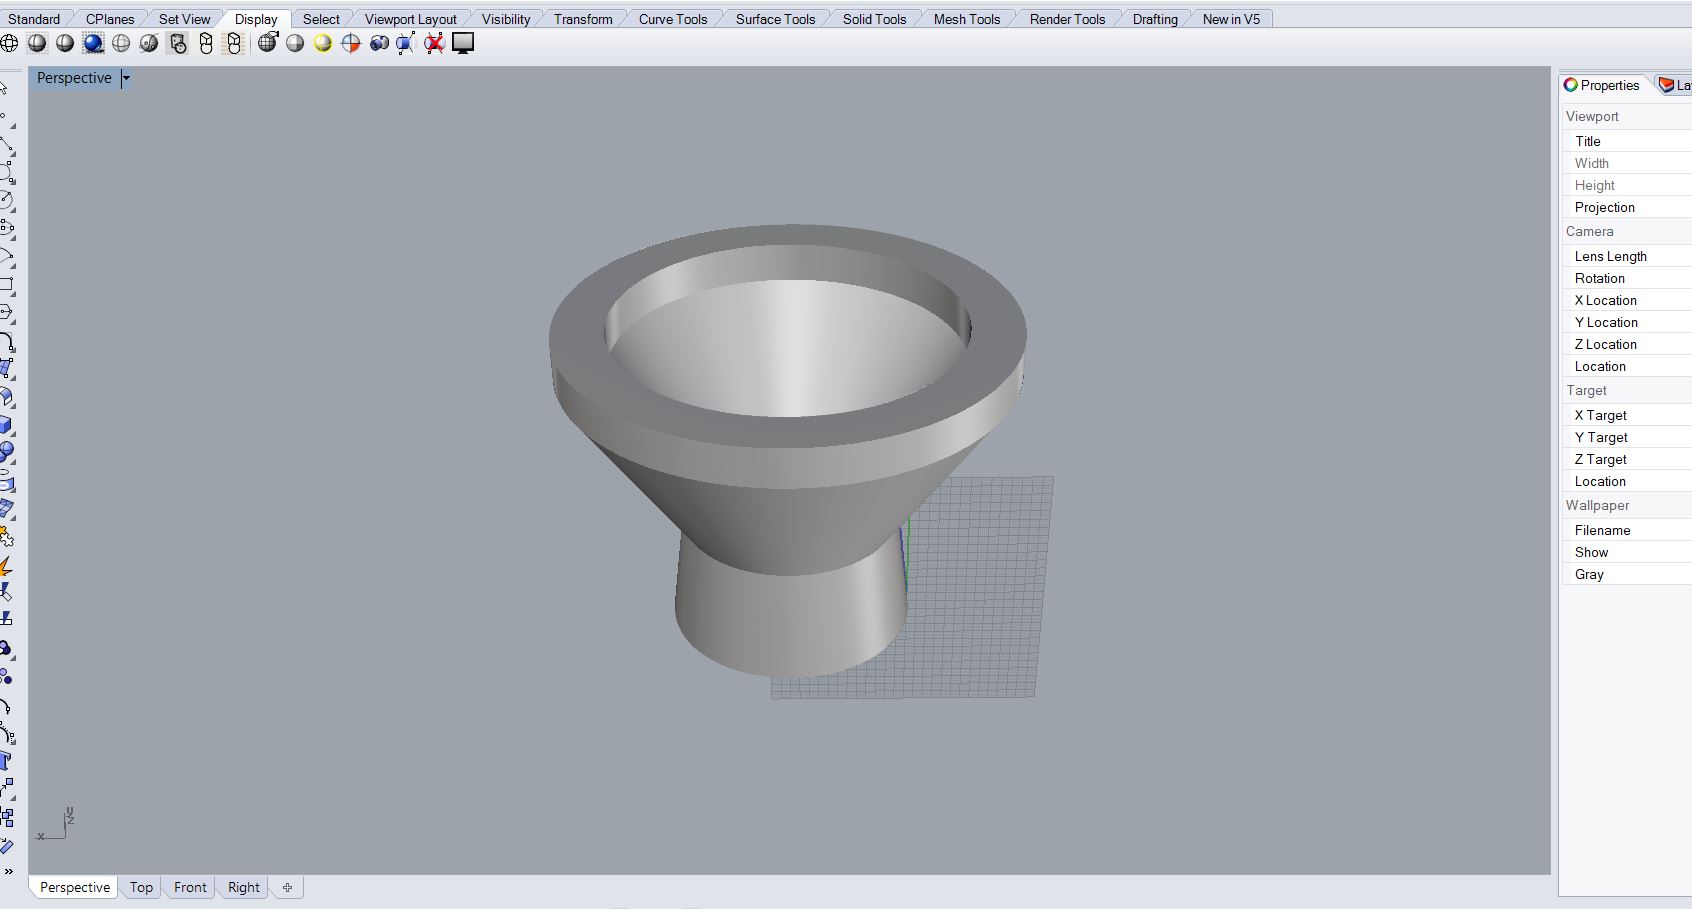The height and width of the screenshot is (909, 1692).
Task: Select the Fillet curves tool icon
Action: pos(6,341)
